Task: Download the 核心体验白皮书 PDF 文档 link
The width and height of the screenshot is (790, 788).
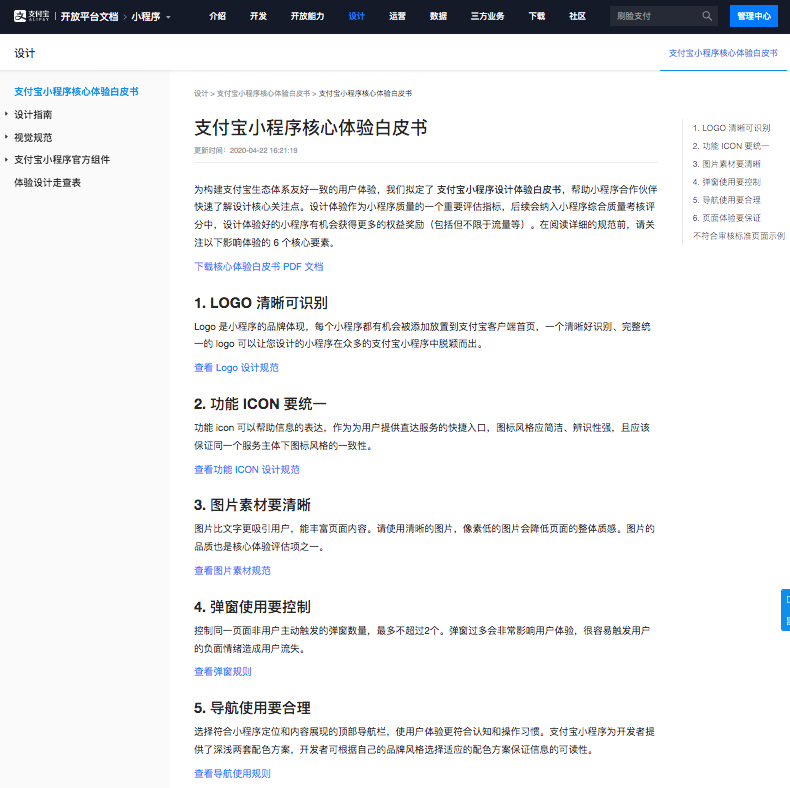Action: (x=258, y=267)
